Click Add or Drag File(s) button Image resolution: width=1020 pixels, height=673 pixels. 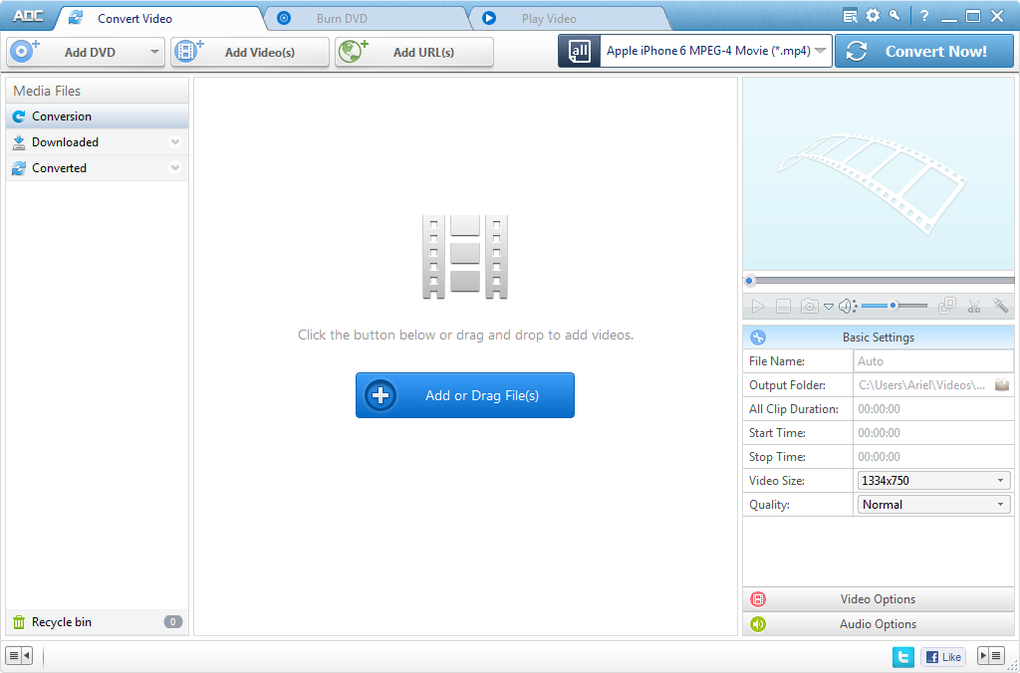[x=465, y=395]
